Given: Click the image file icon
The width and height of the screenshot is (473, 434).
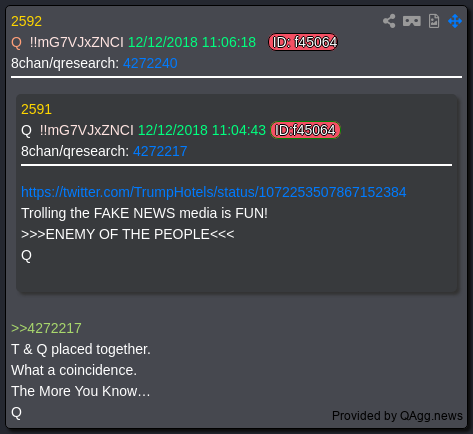Looking at the screenshot, I should click(434, 21).
